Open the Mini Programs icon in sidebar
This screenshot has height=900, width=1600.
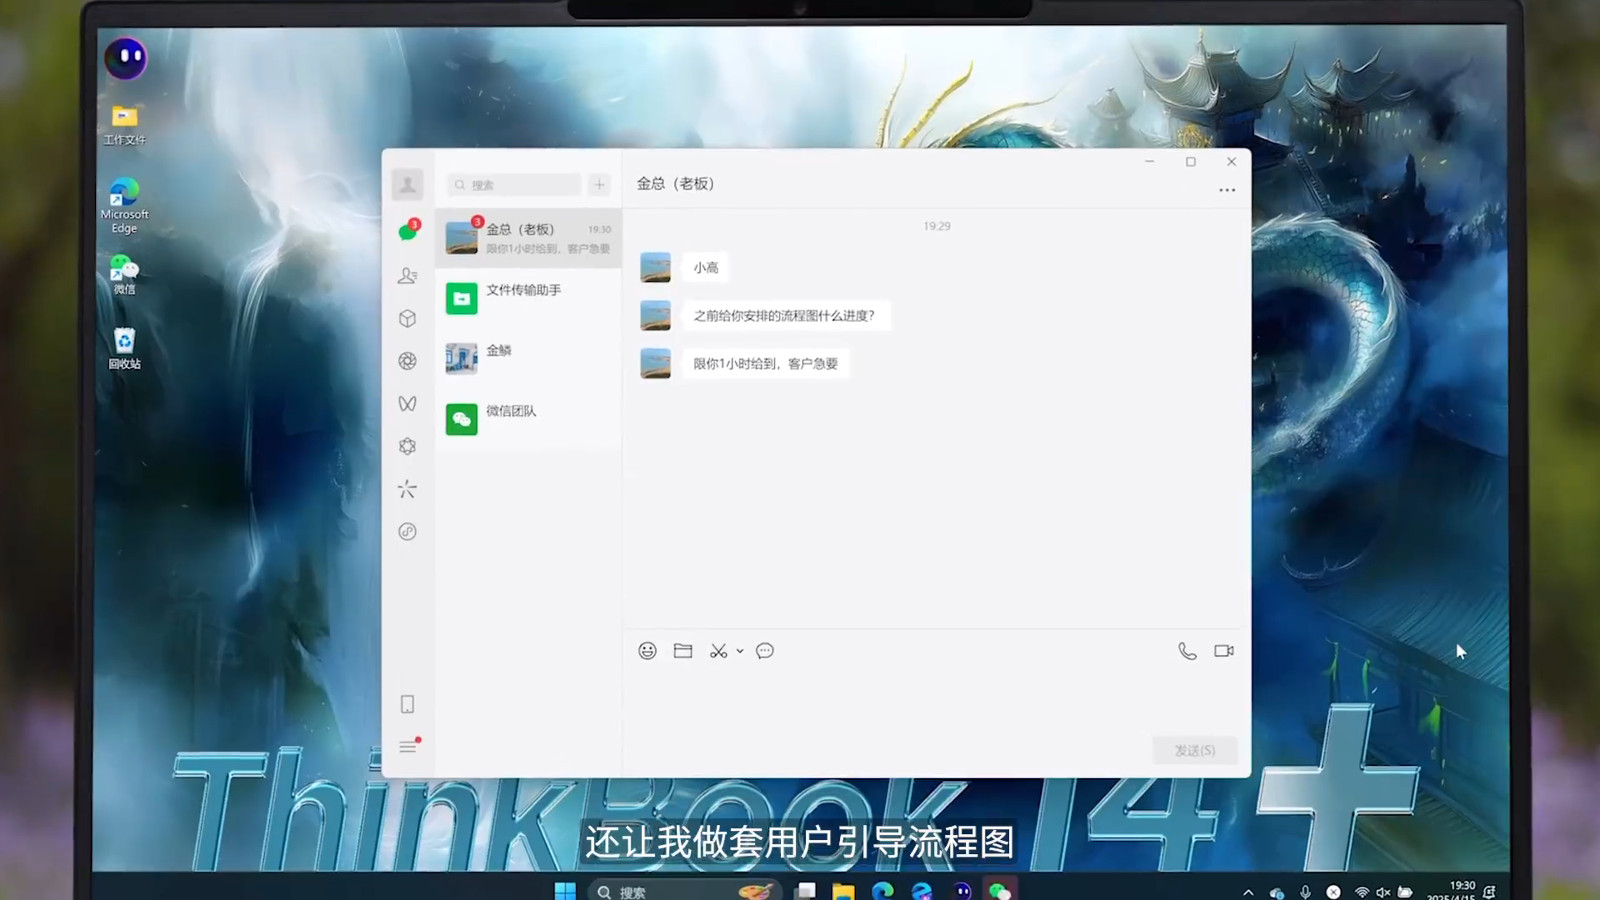[x=407, y=532]
